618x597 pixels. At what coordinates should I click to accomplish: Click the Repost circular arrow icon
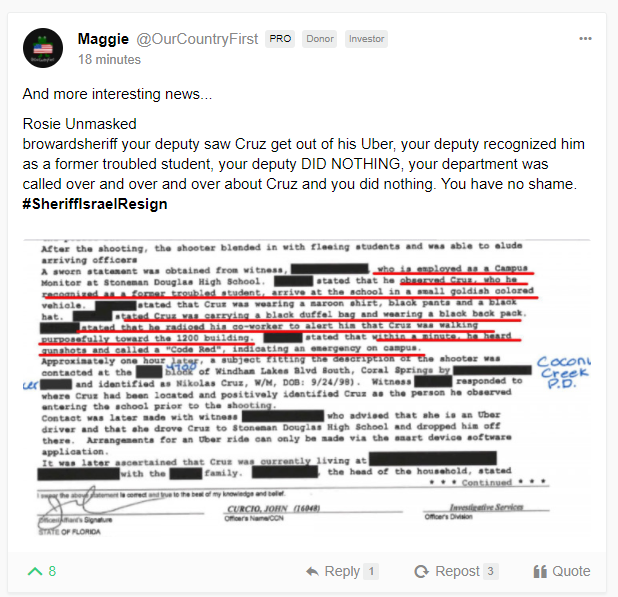click(422, 571)
